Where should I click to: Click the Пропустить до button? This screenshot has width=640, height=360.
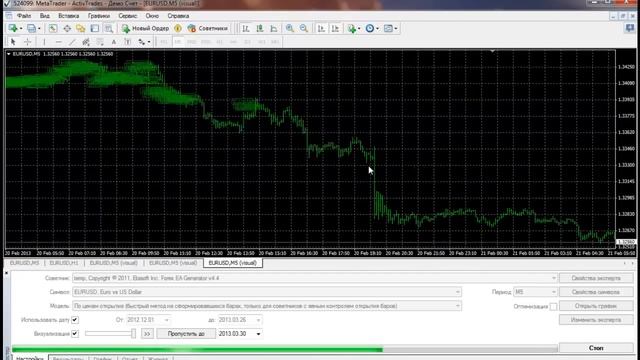tap(186, 333)
